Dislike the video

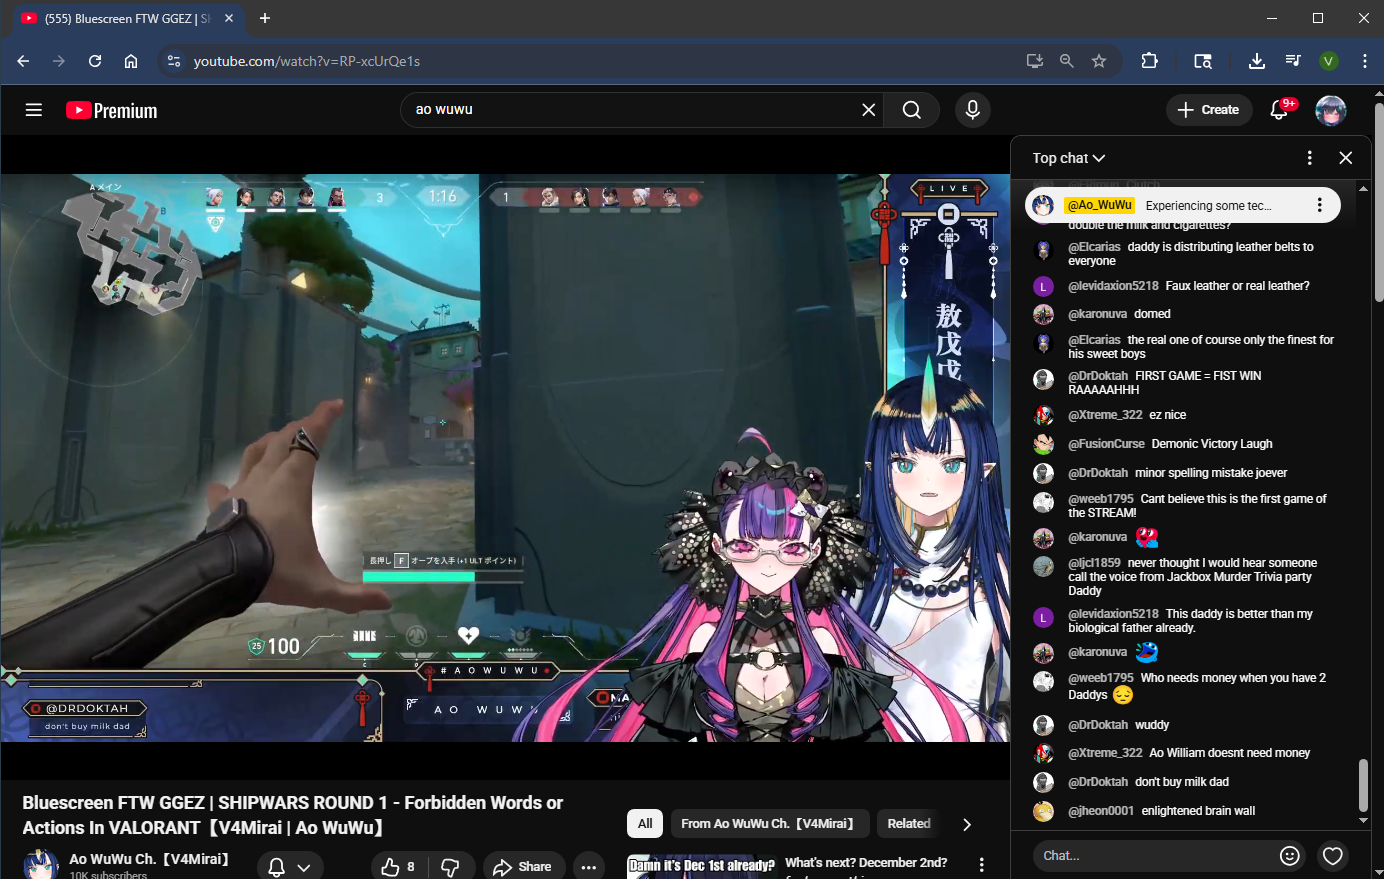[450, 867]
